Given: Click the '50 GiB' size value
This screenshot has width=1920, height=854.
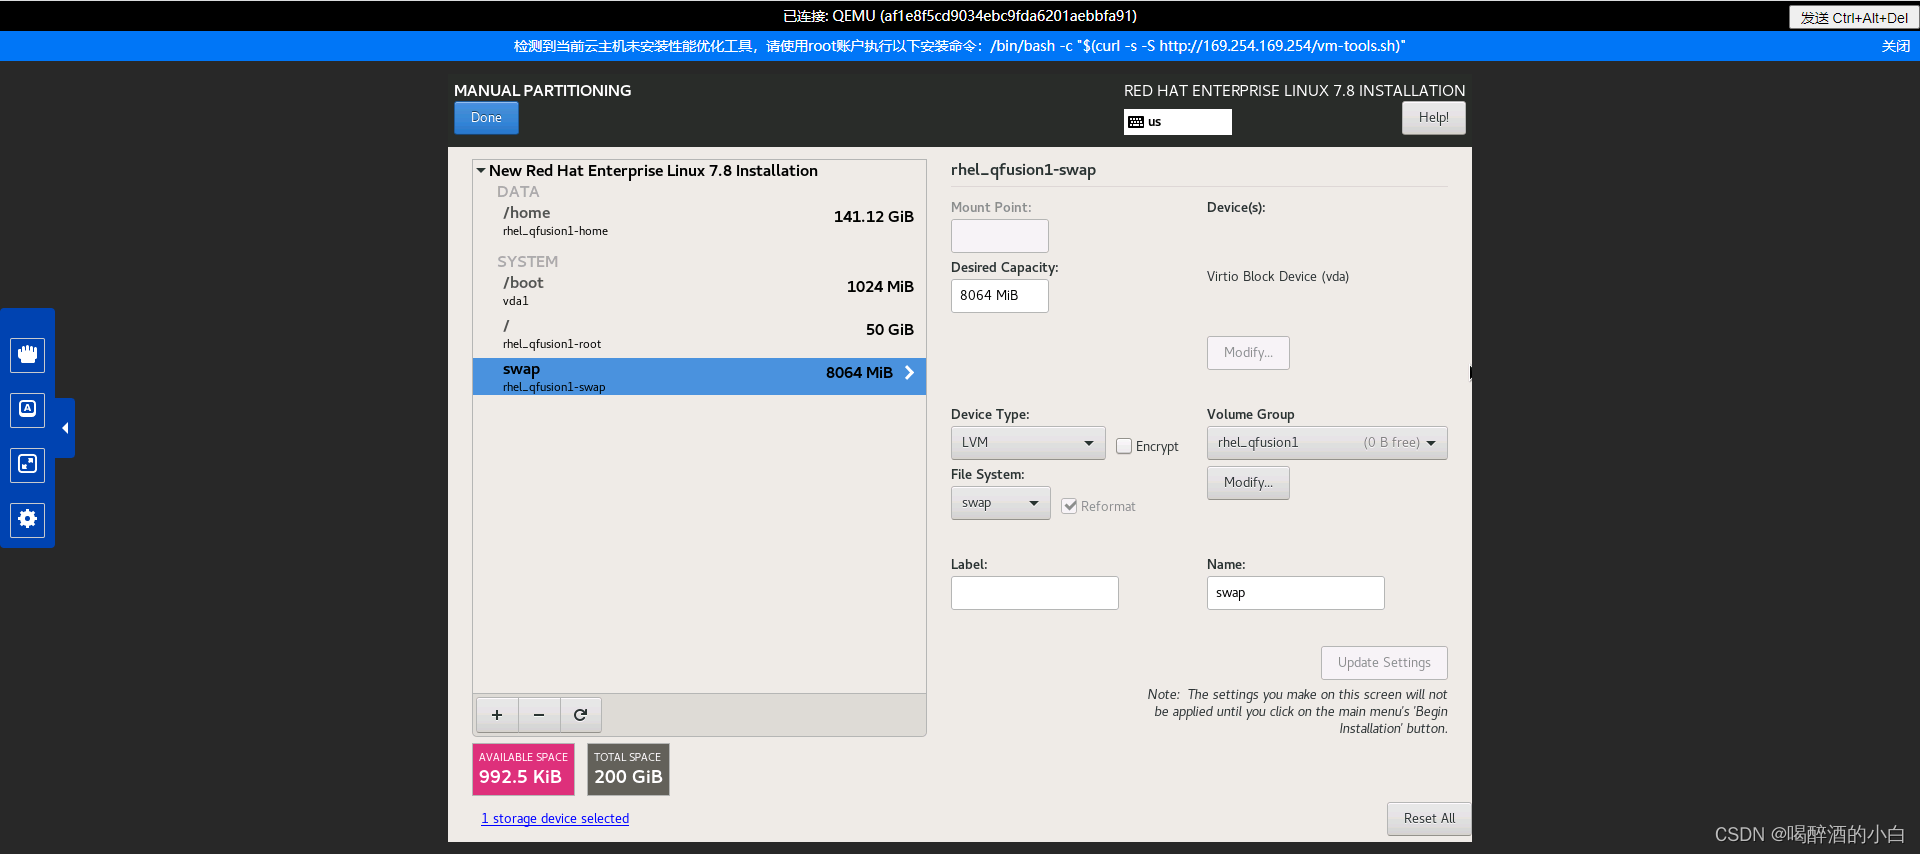Looking at the screenshot, I should pos(889,330).
